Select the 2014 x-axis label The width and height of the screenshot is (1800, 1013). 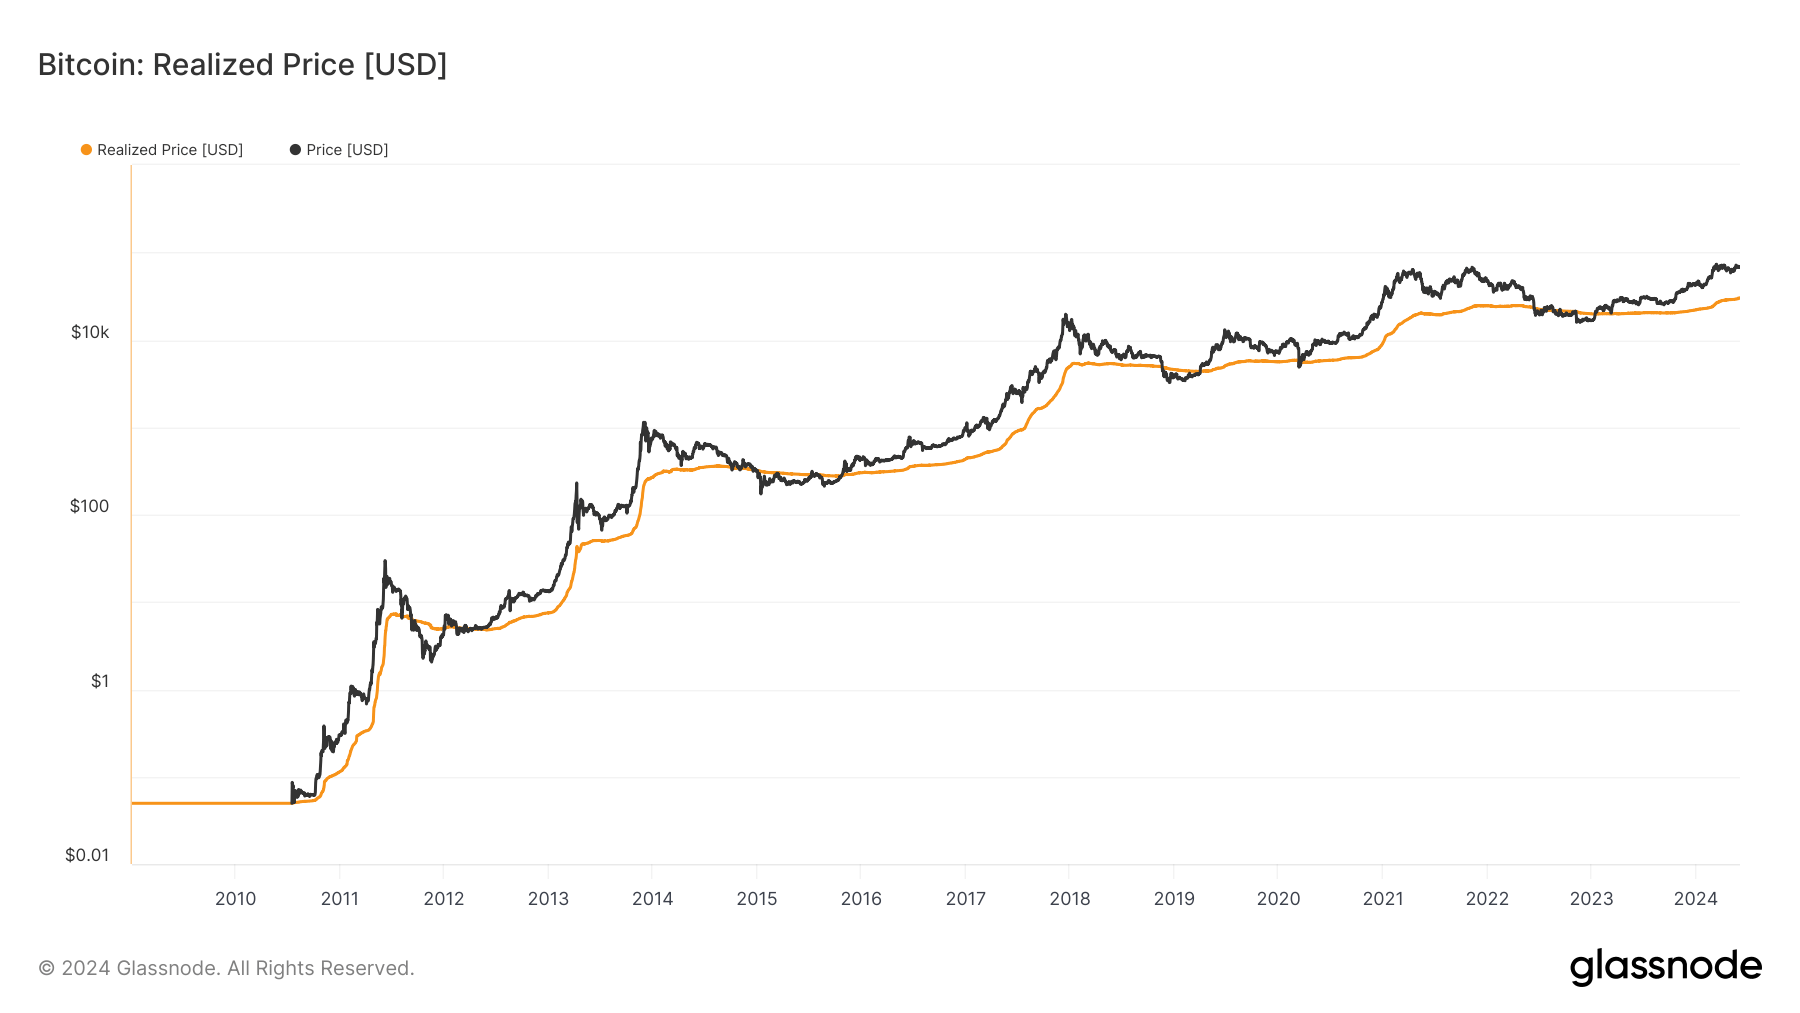coord(653,898)
